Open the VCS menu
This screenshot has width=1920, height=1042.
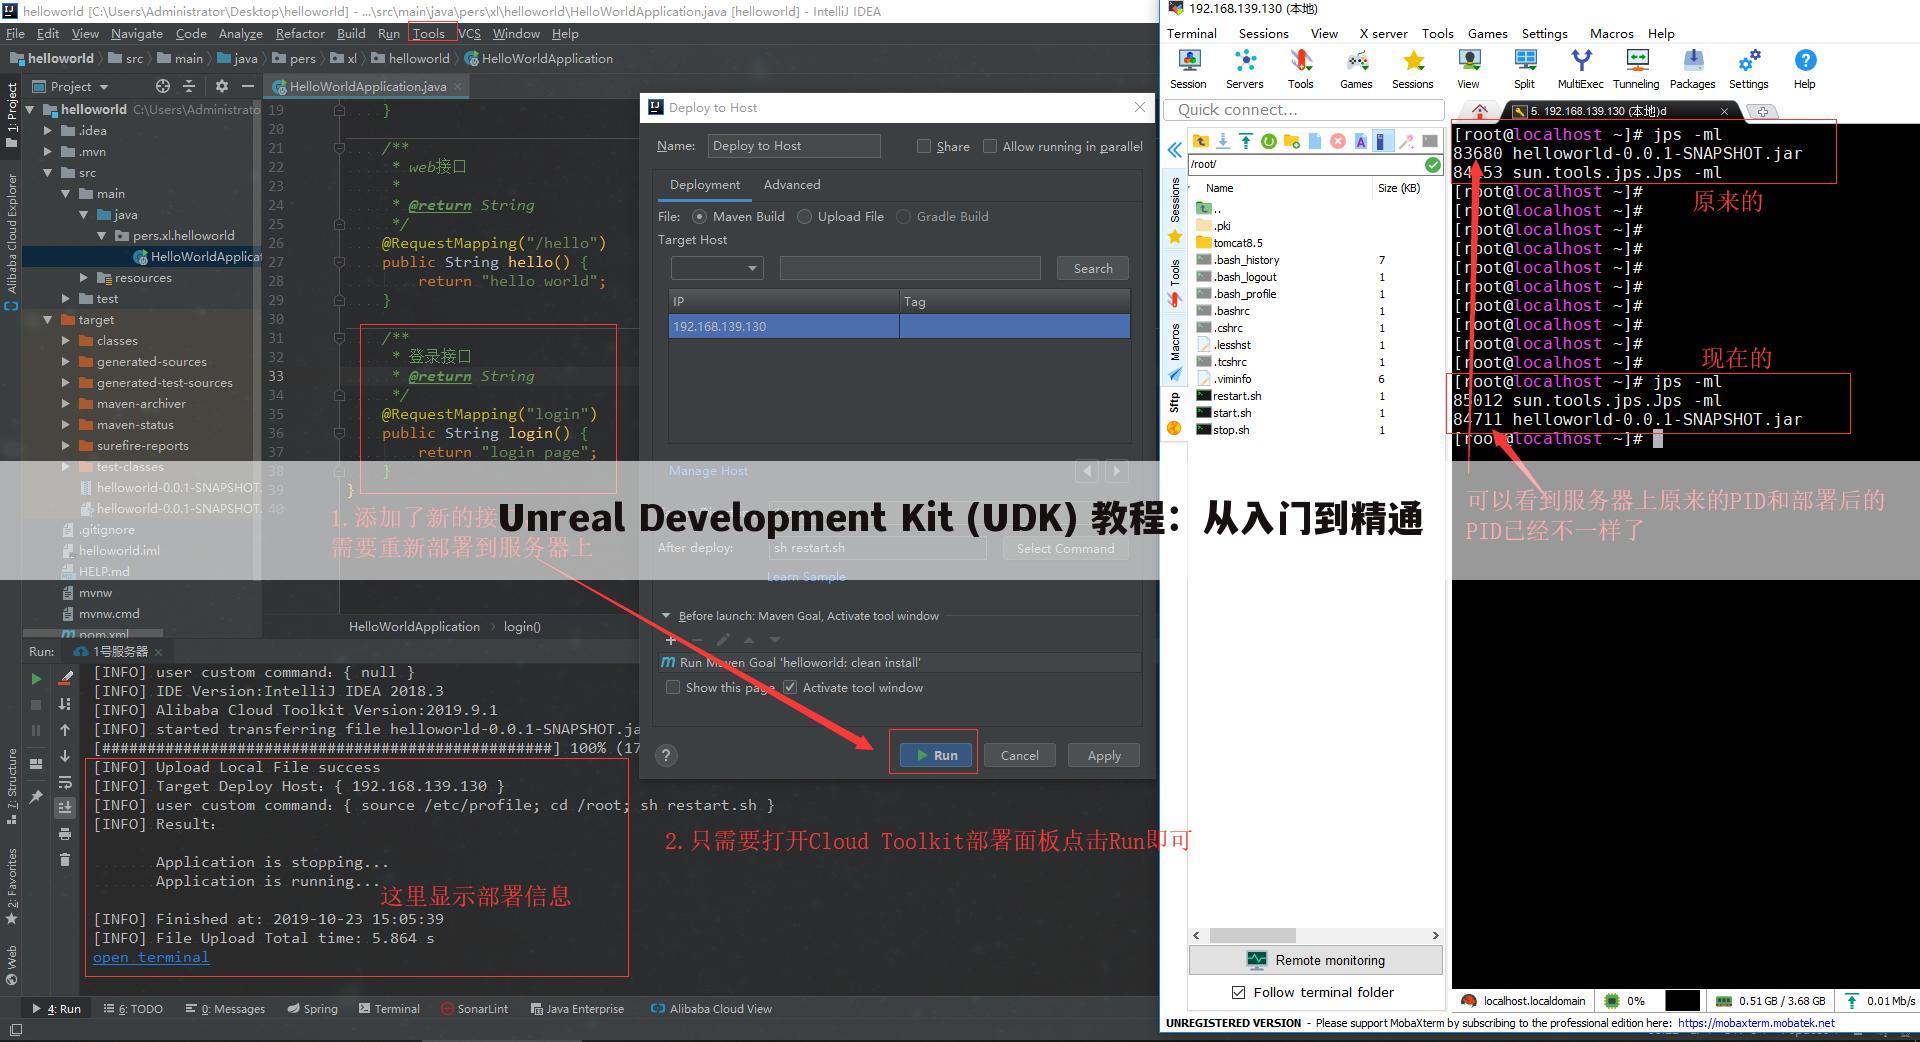click(x=469, y=33)
